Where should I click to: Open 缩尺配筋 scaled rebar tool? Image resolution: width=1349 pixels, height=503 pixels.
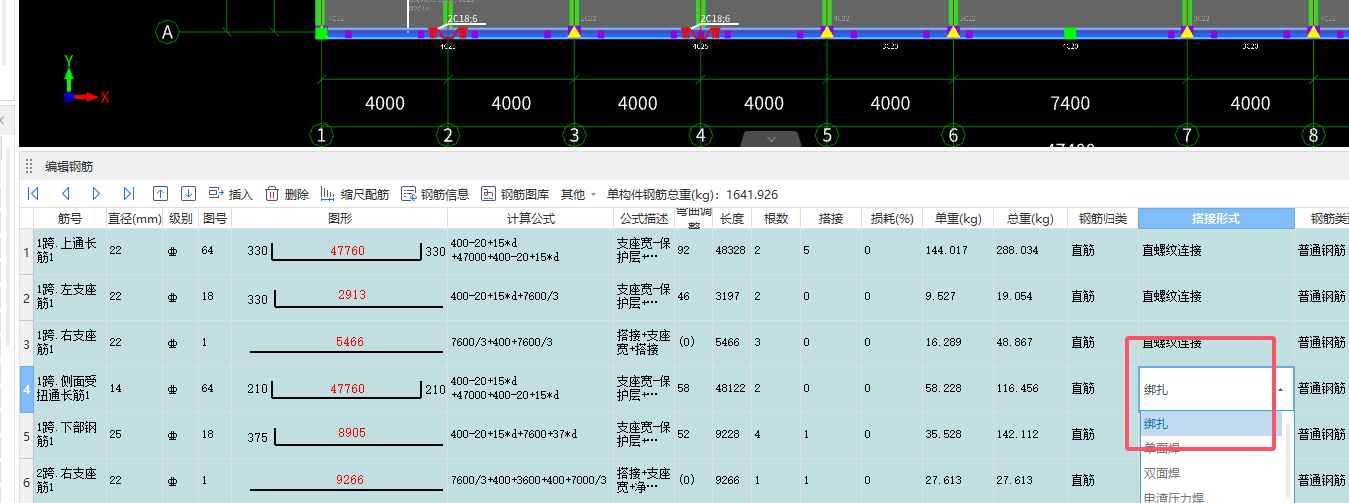[355, 194]
